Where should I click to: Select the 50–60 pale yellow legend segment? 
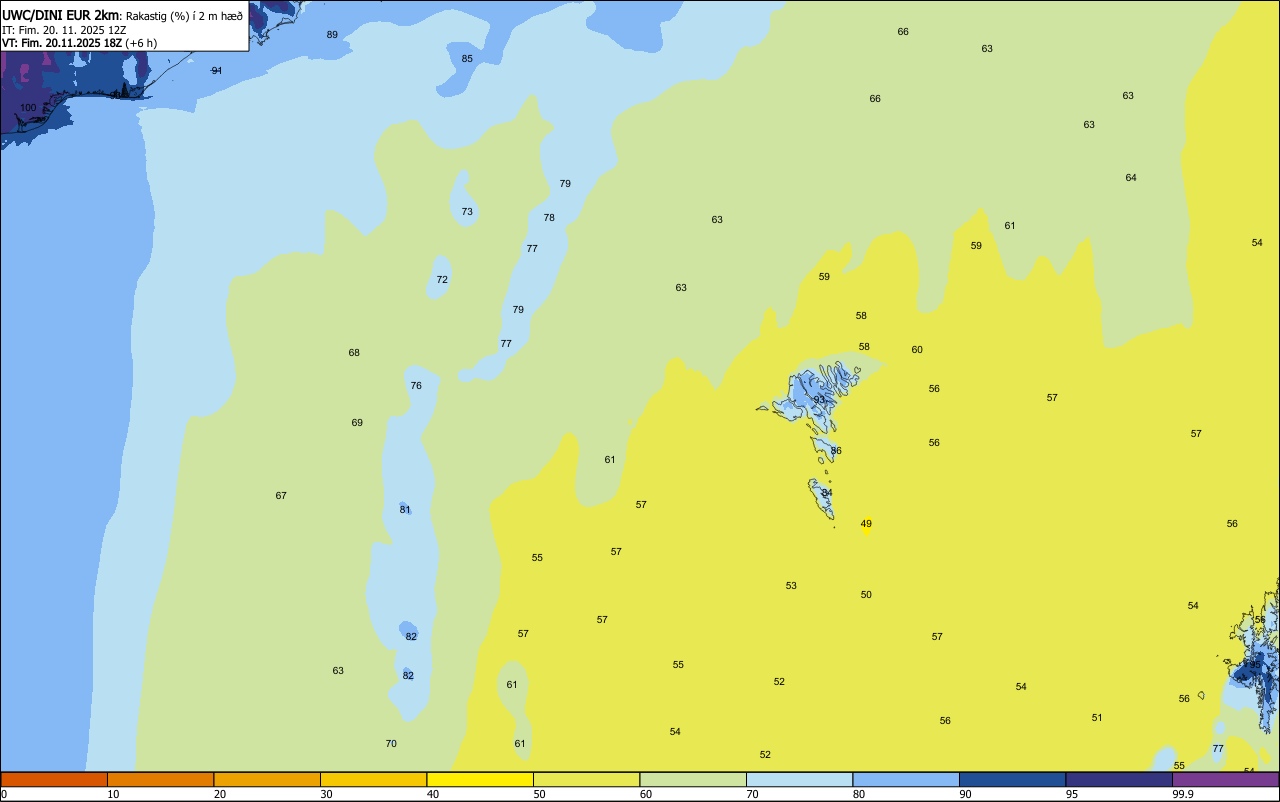pyautogui.click(x=586, y=779)
